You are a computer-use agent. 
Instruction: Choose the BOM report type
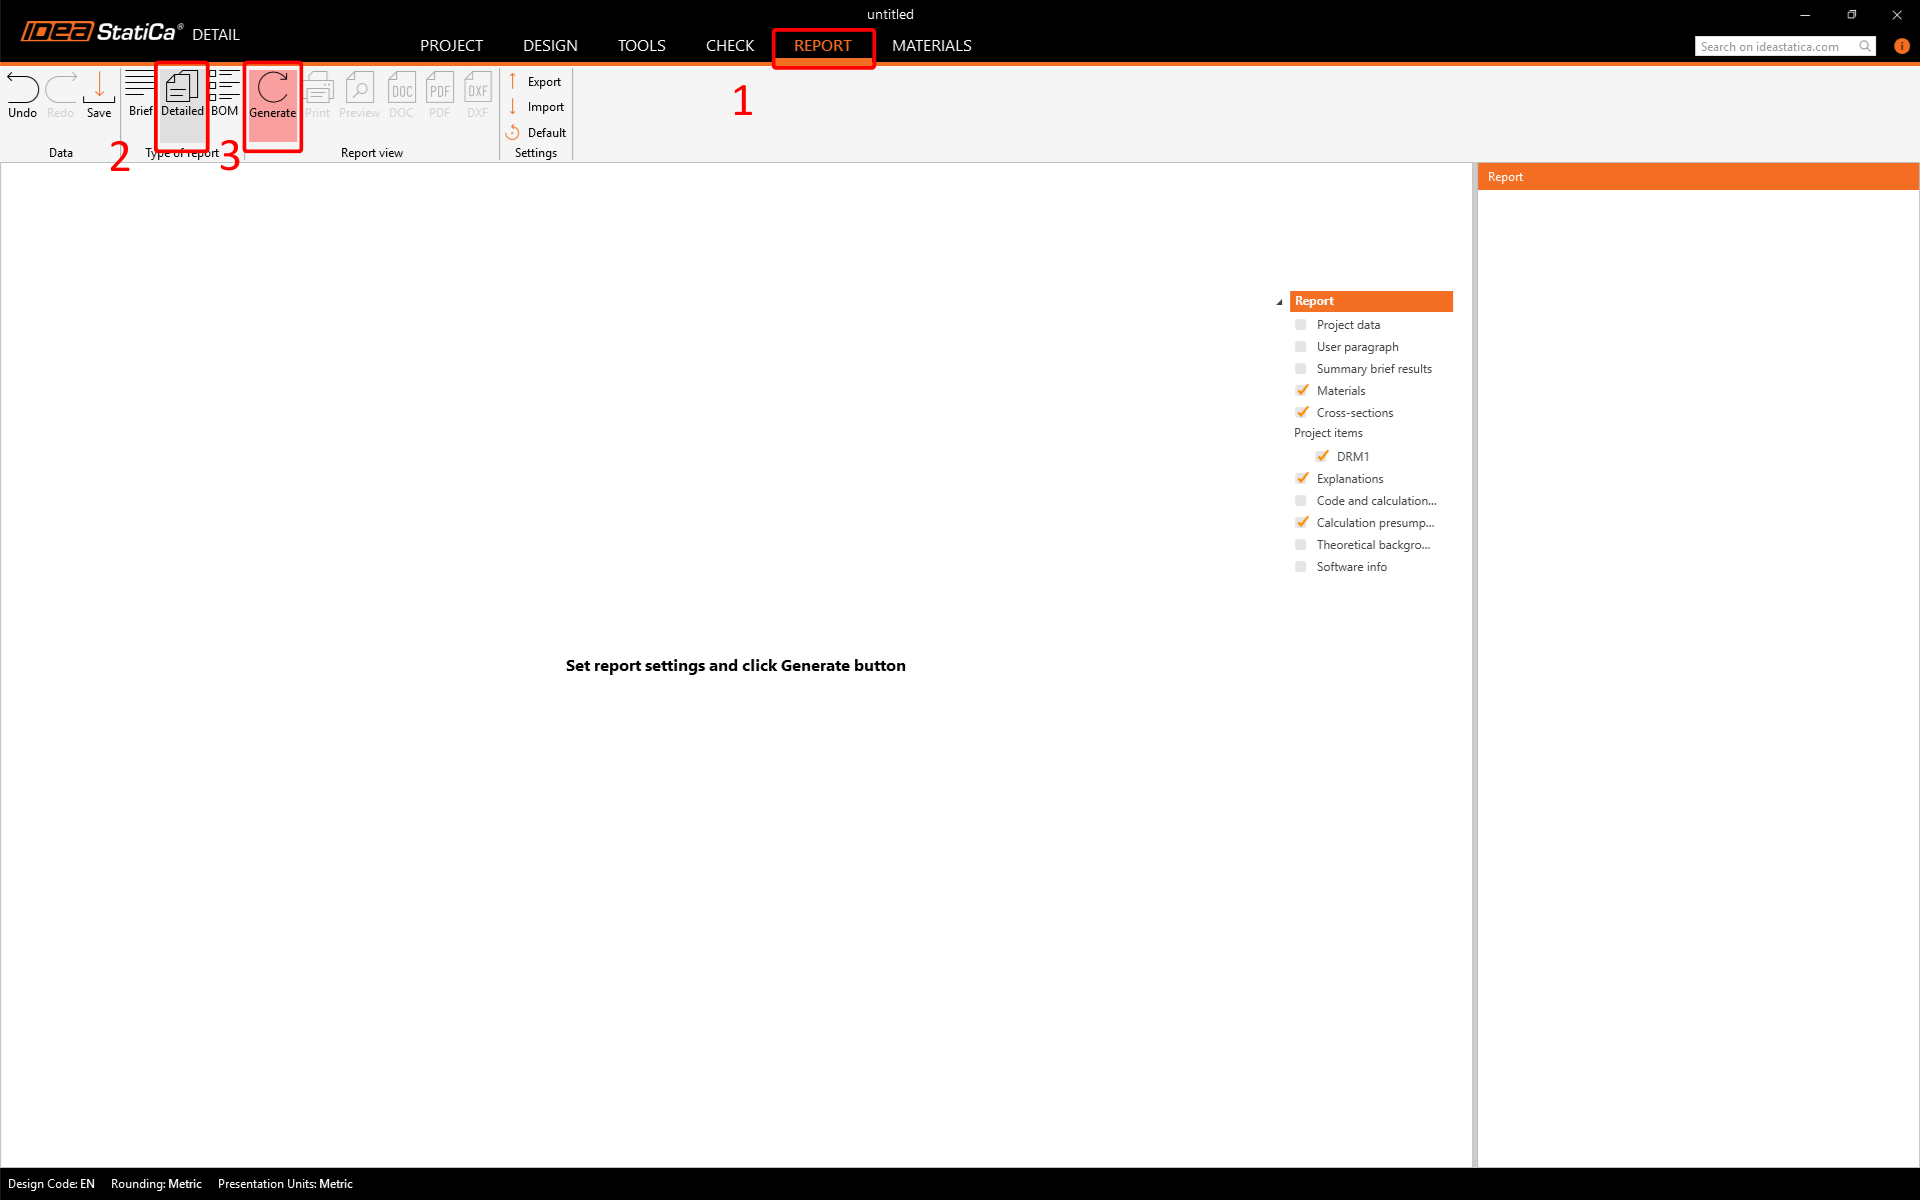tap(225, 95)
